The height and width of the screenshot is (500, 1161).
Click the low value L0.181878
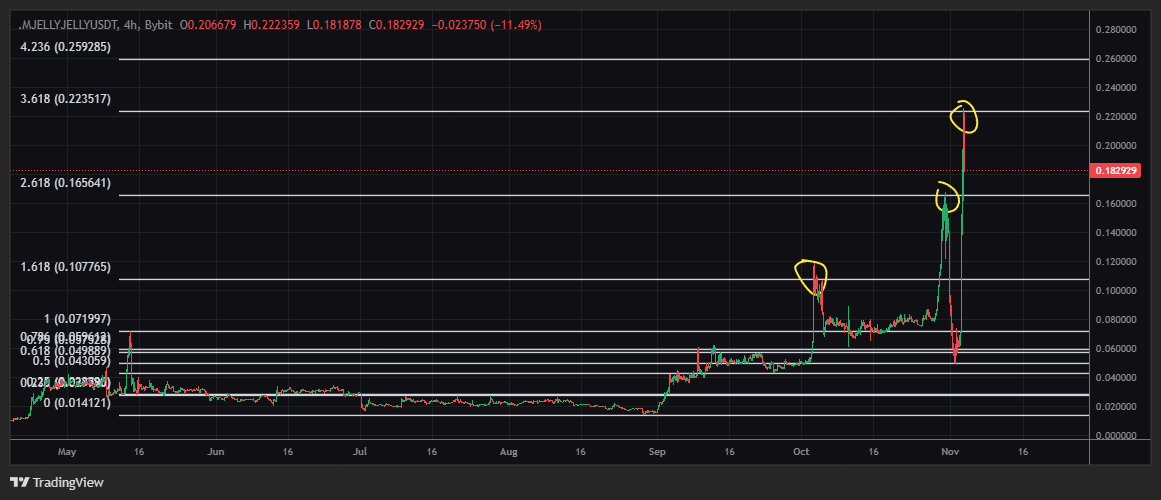click(x=336, y=25)
